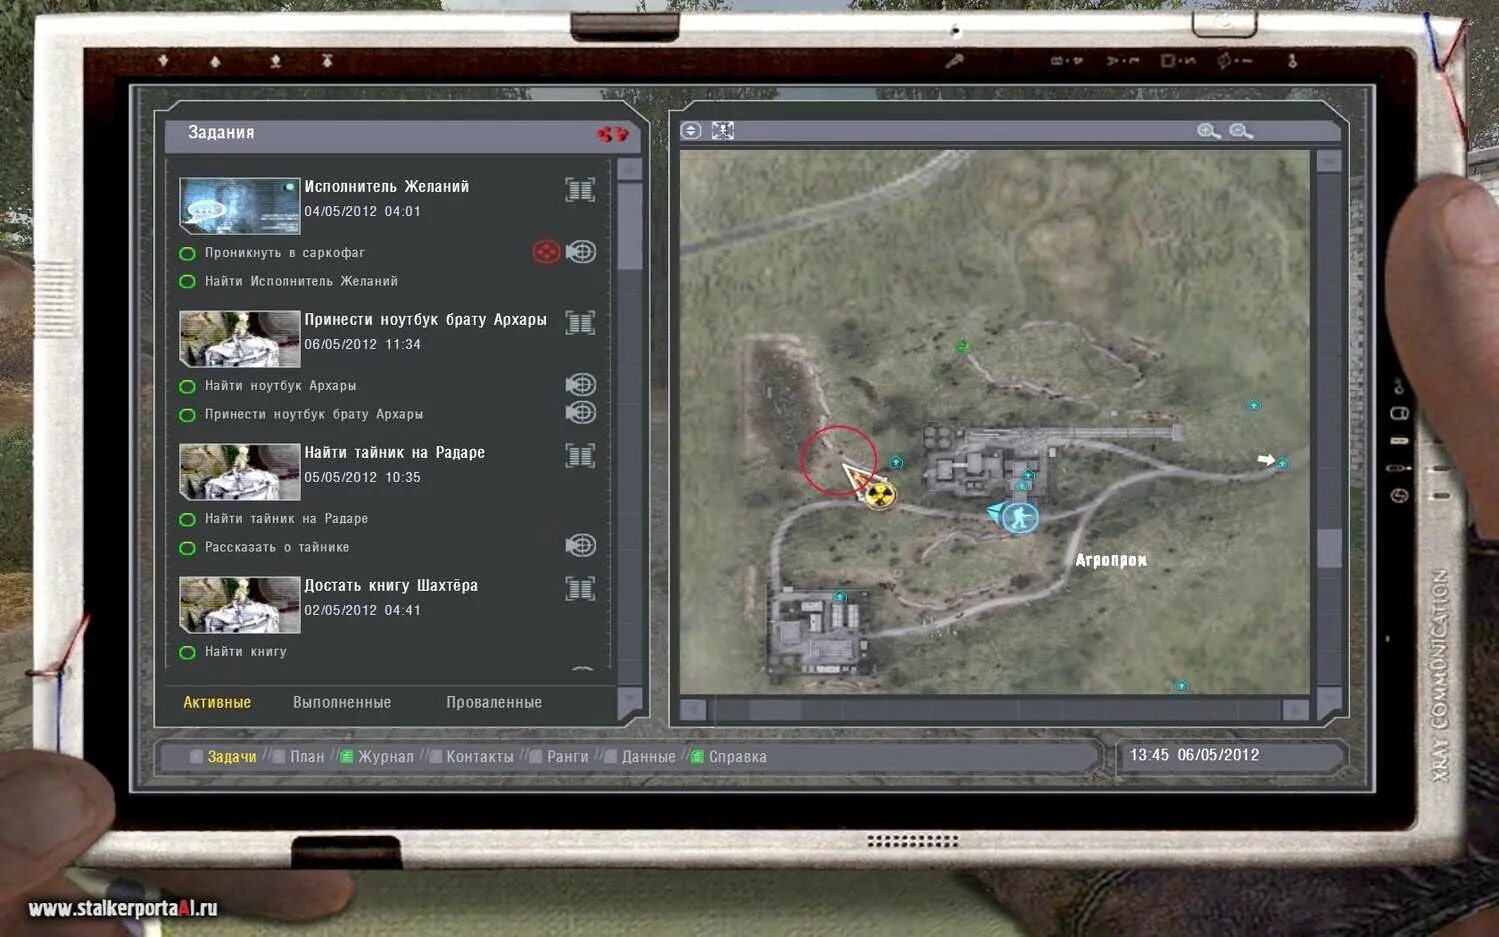Zoom out the map with magnifier minus
Screen dimensions: 1499x937
click(x=1241, y=131)
